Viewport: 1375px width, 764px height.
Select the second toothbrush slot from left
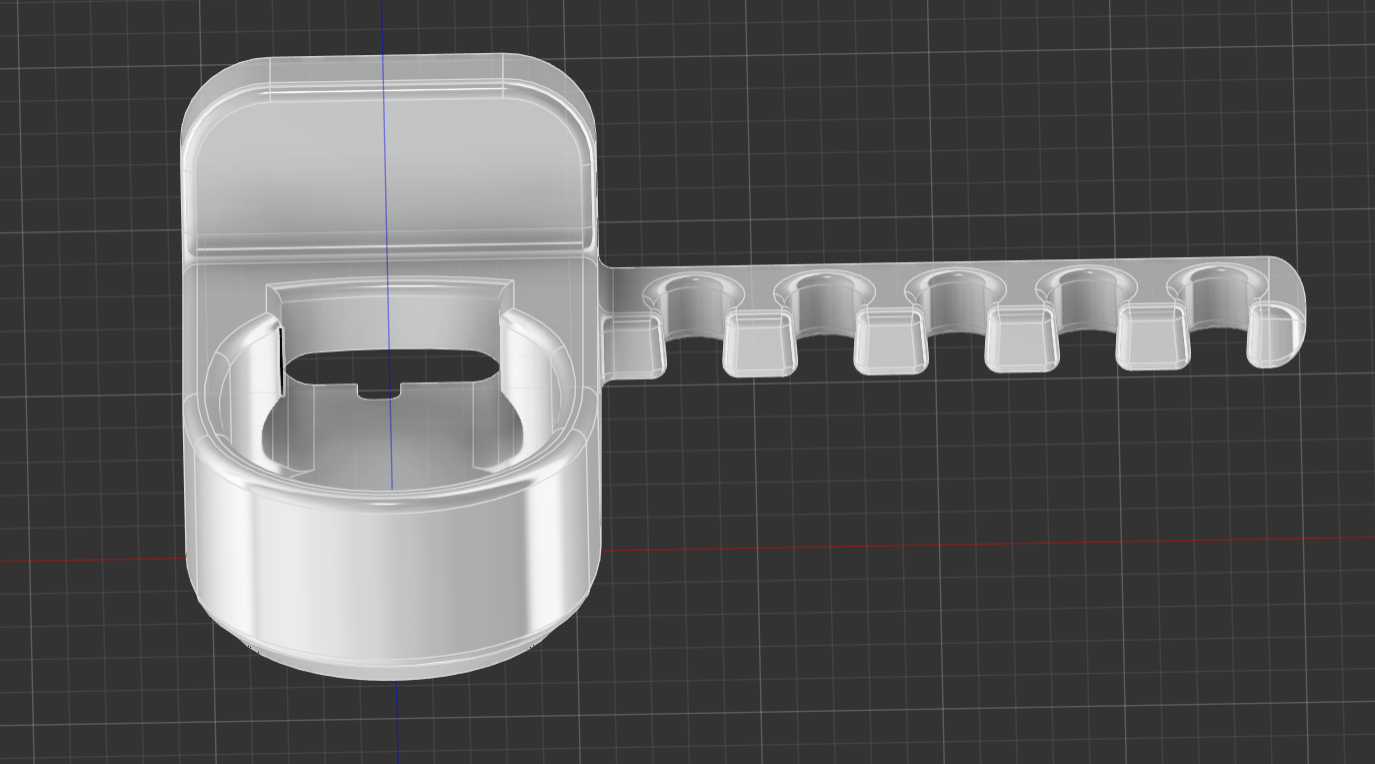pyautogui.click(x=825, y=298)
